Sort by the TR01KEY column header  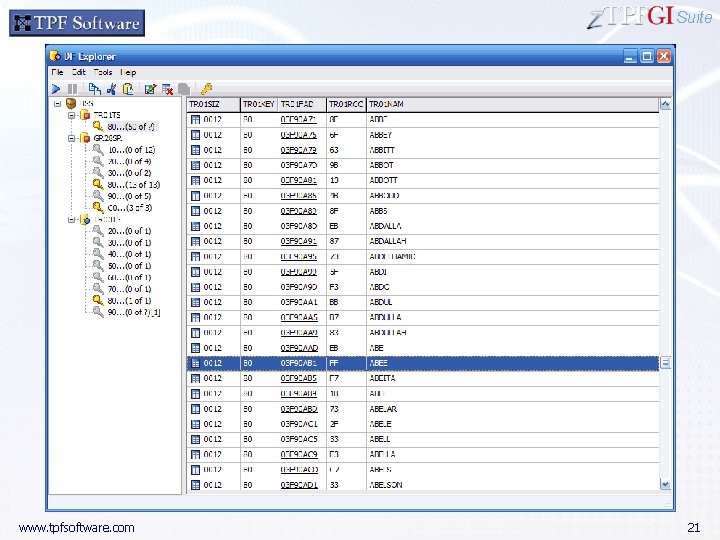pyautogui.click(x=259, y=105)
